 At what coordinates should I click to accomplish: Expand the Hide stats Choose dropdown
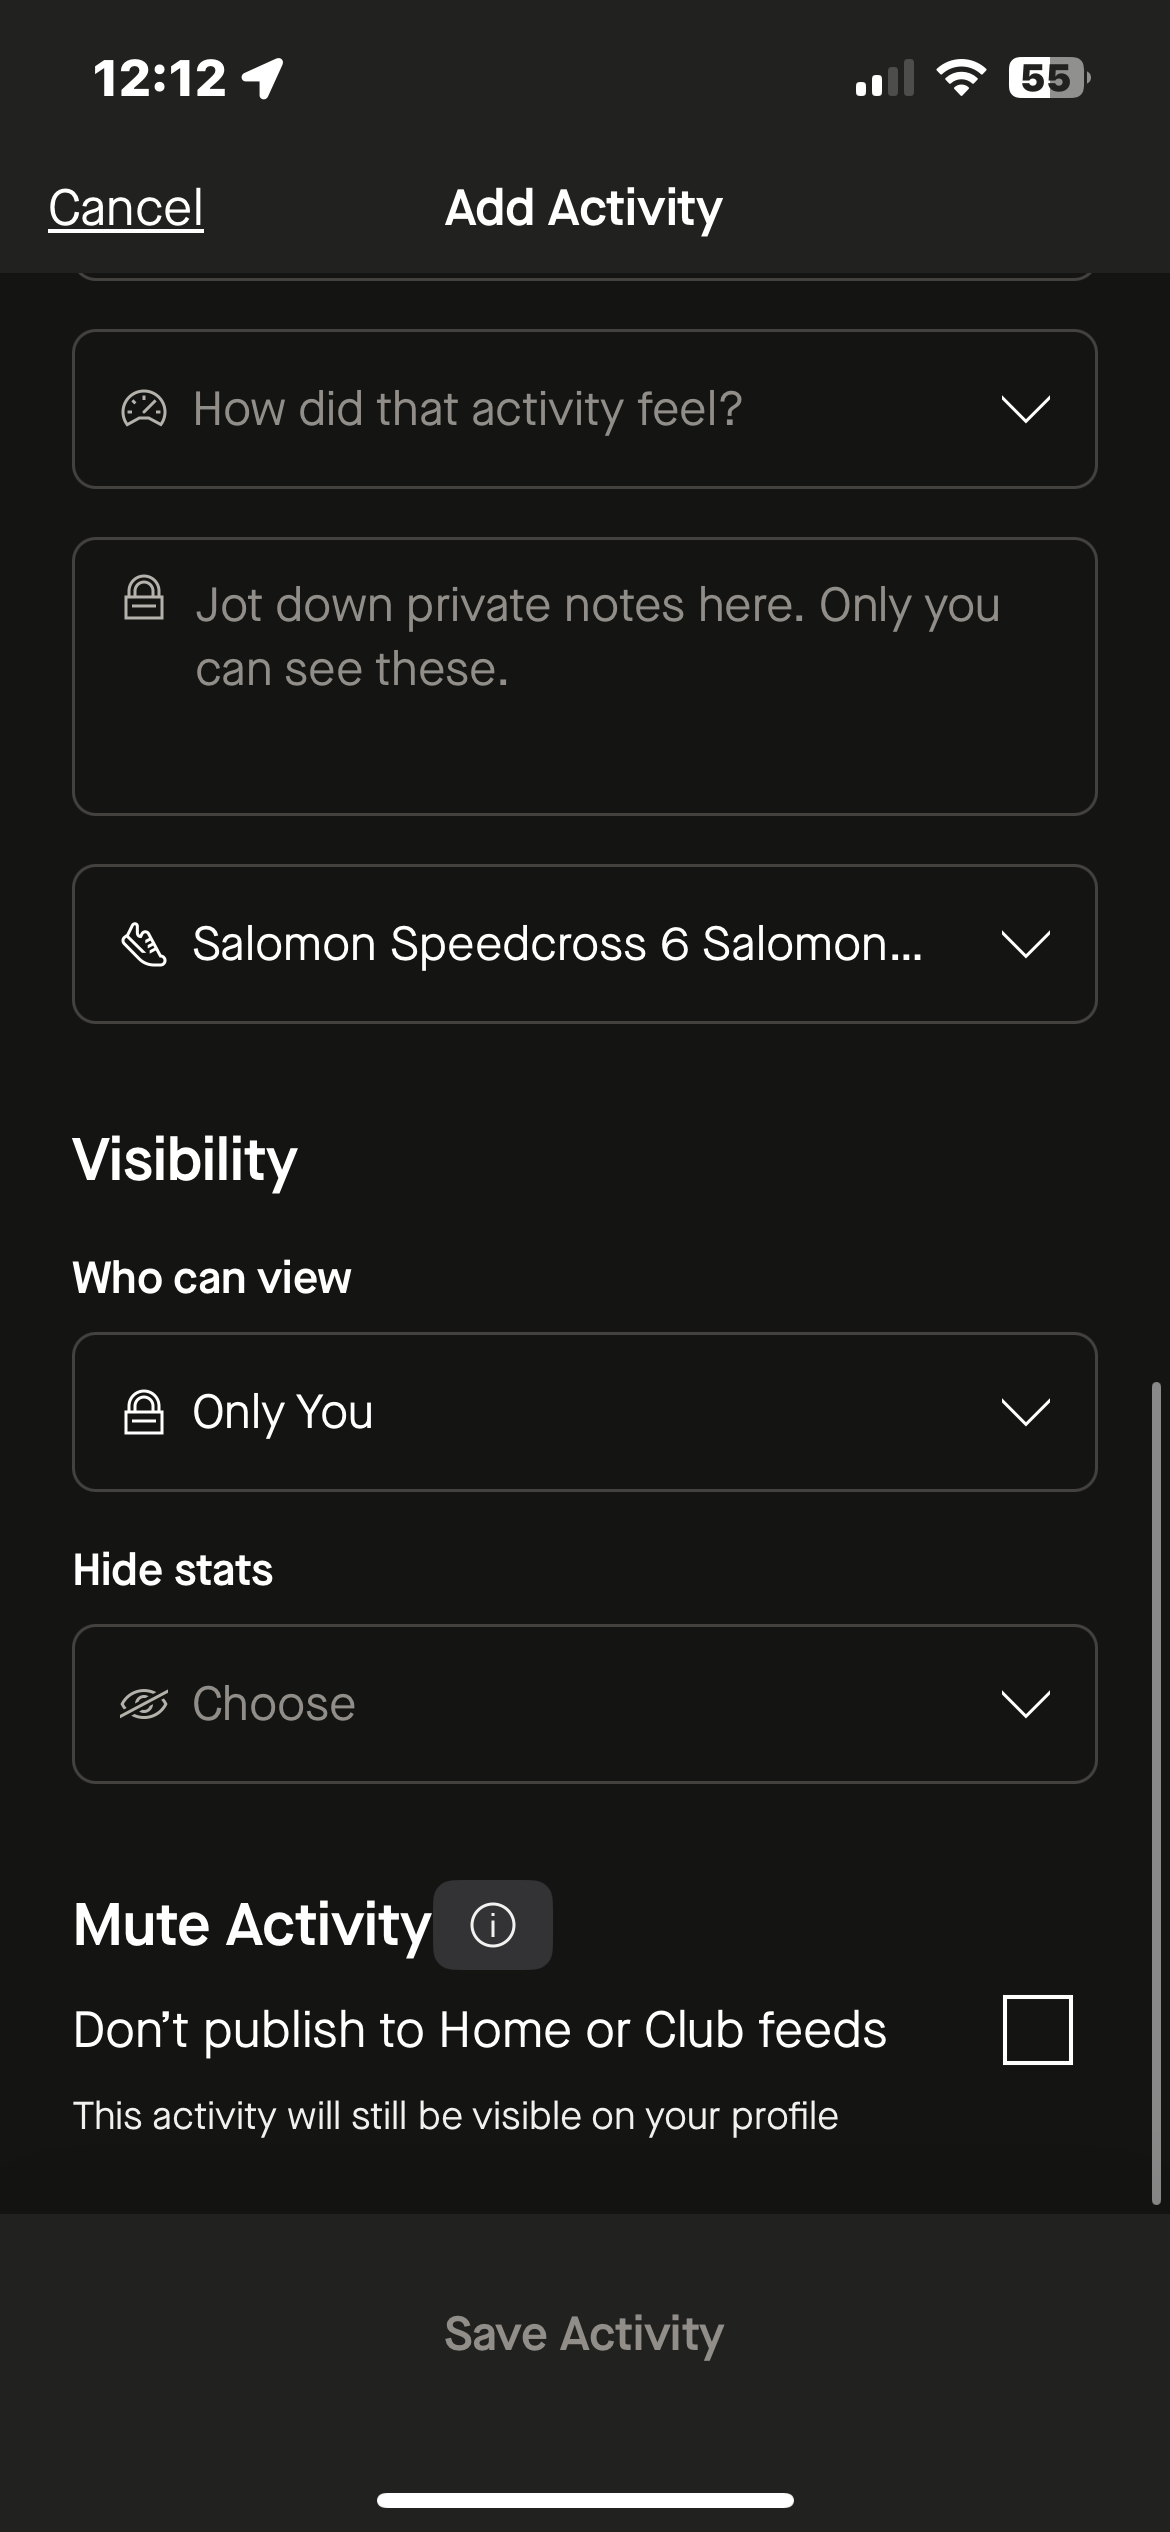click(1025, 1704)
